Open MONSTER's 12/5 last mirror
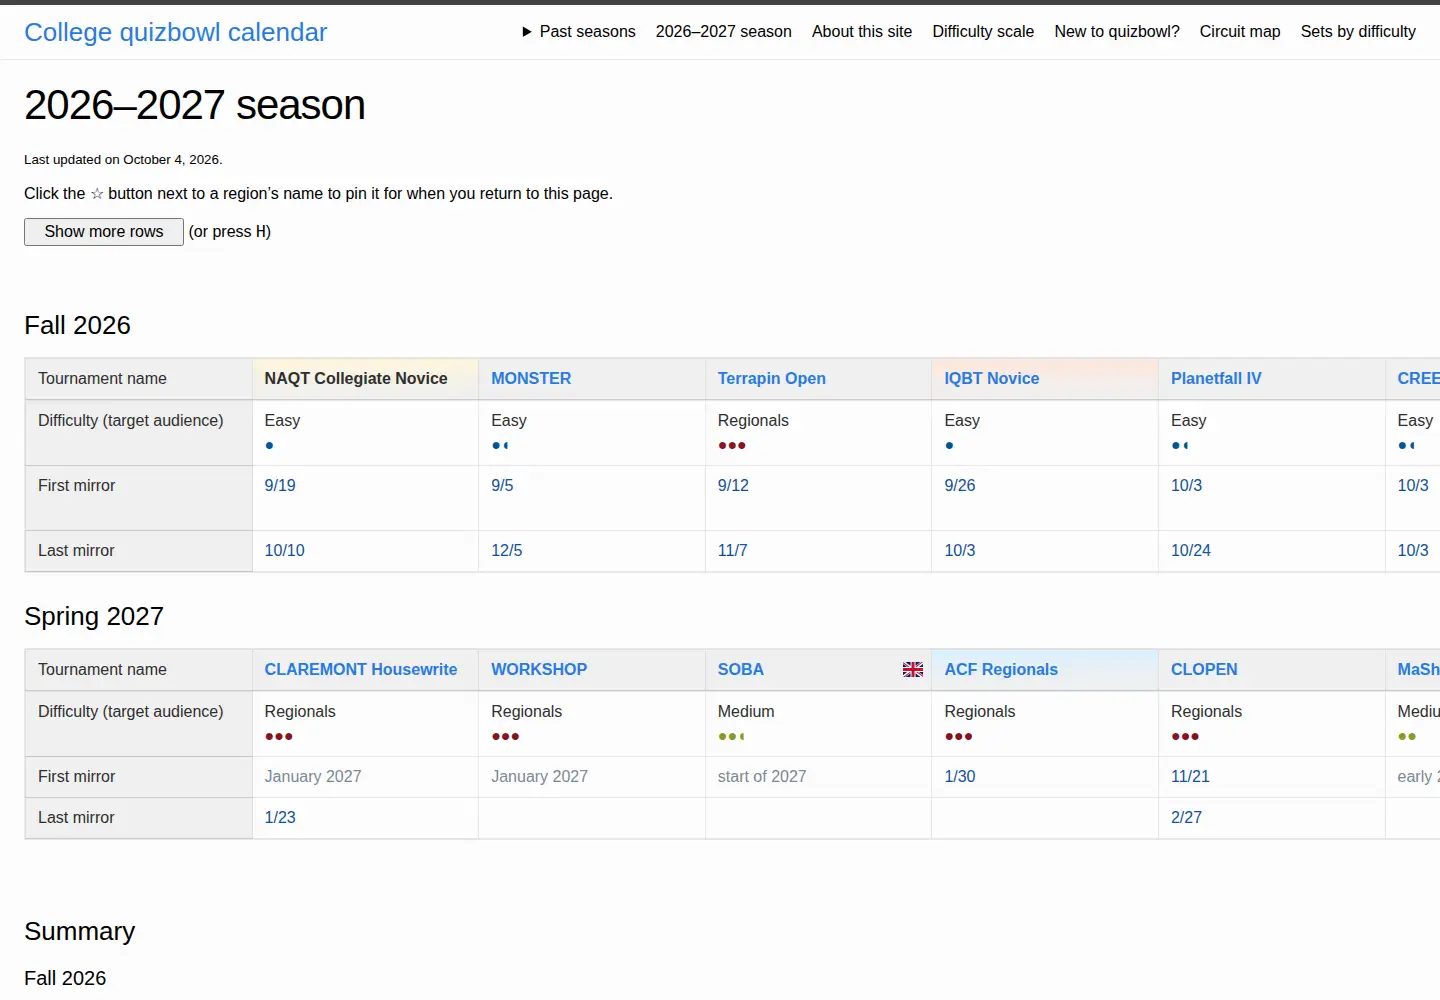 tap(507, 551)
